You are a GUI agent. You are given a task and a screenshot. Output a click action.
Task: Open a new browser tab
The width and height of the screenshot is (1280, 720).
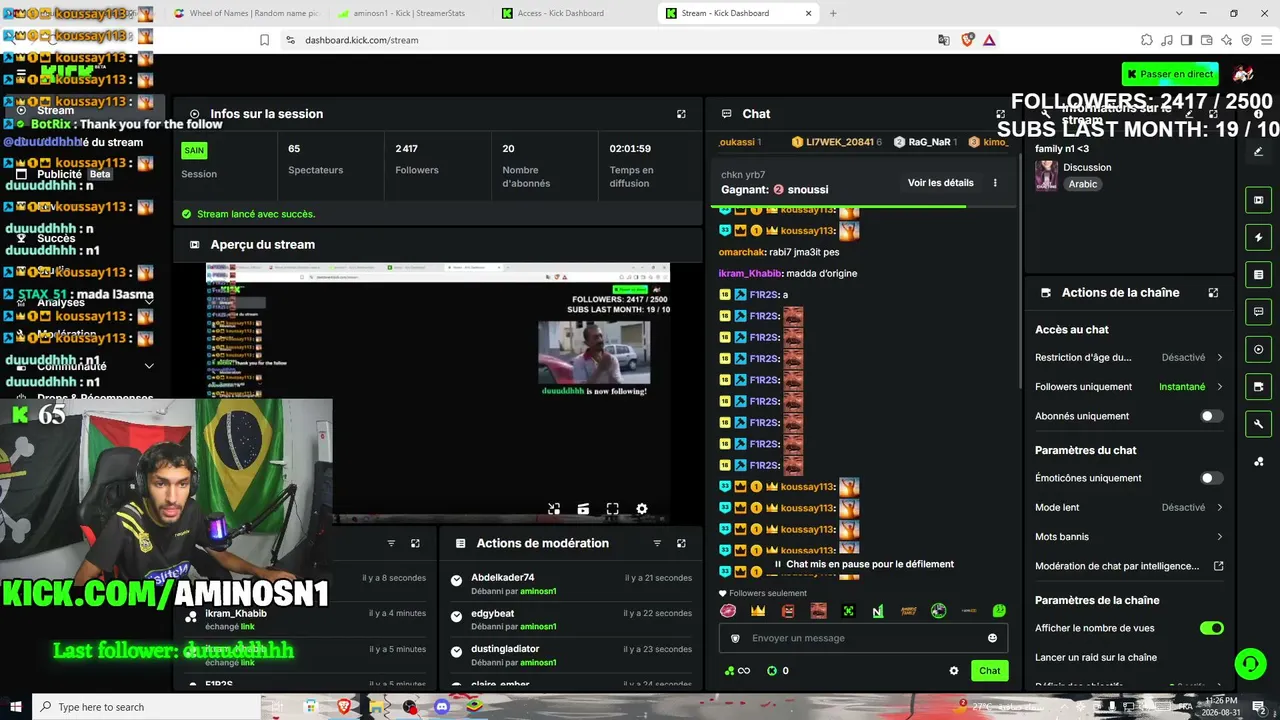point(833,13)
